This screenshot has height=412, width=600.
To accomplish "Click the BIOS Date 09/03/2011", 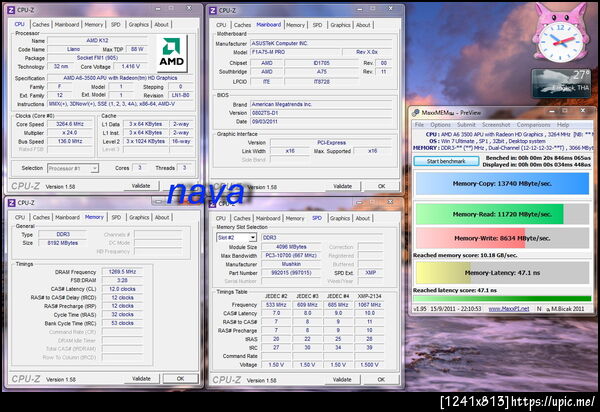I will click(321, 121).
